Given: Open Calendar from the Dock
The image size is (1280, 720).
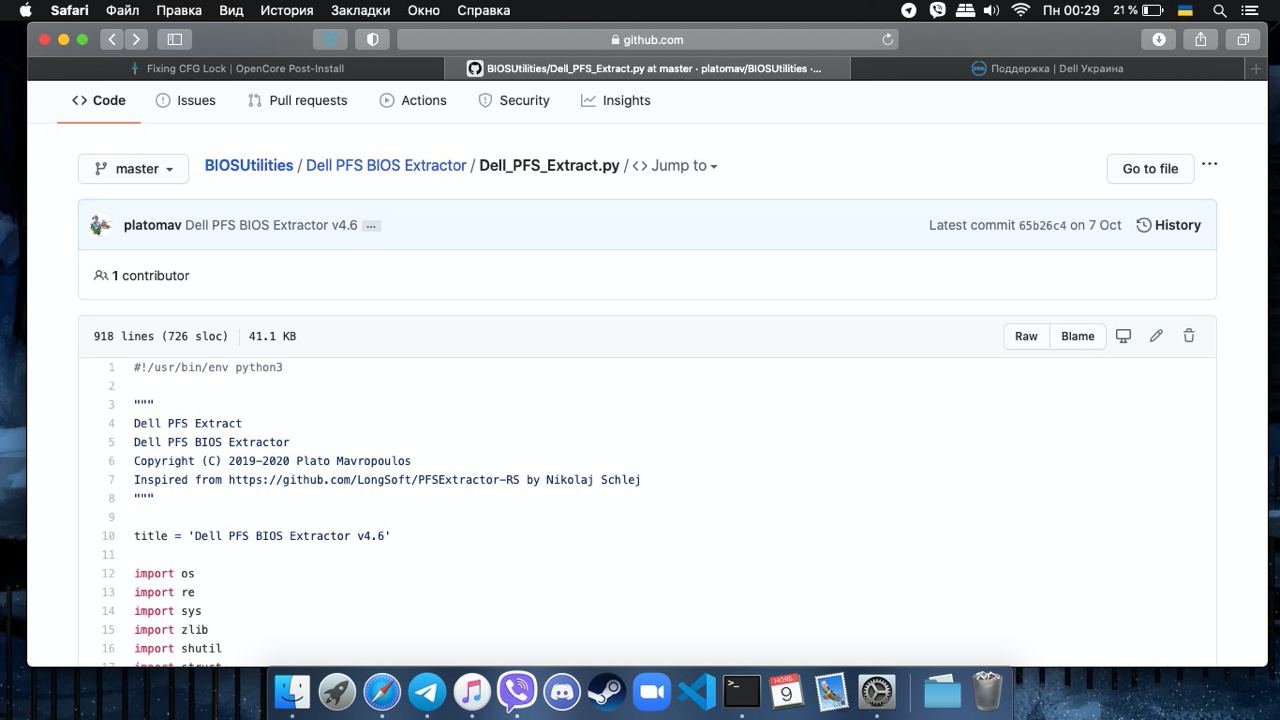Looking at the screenshot, I should 786,691.
